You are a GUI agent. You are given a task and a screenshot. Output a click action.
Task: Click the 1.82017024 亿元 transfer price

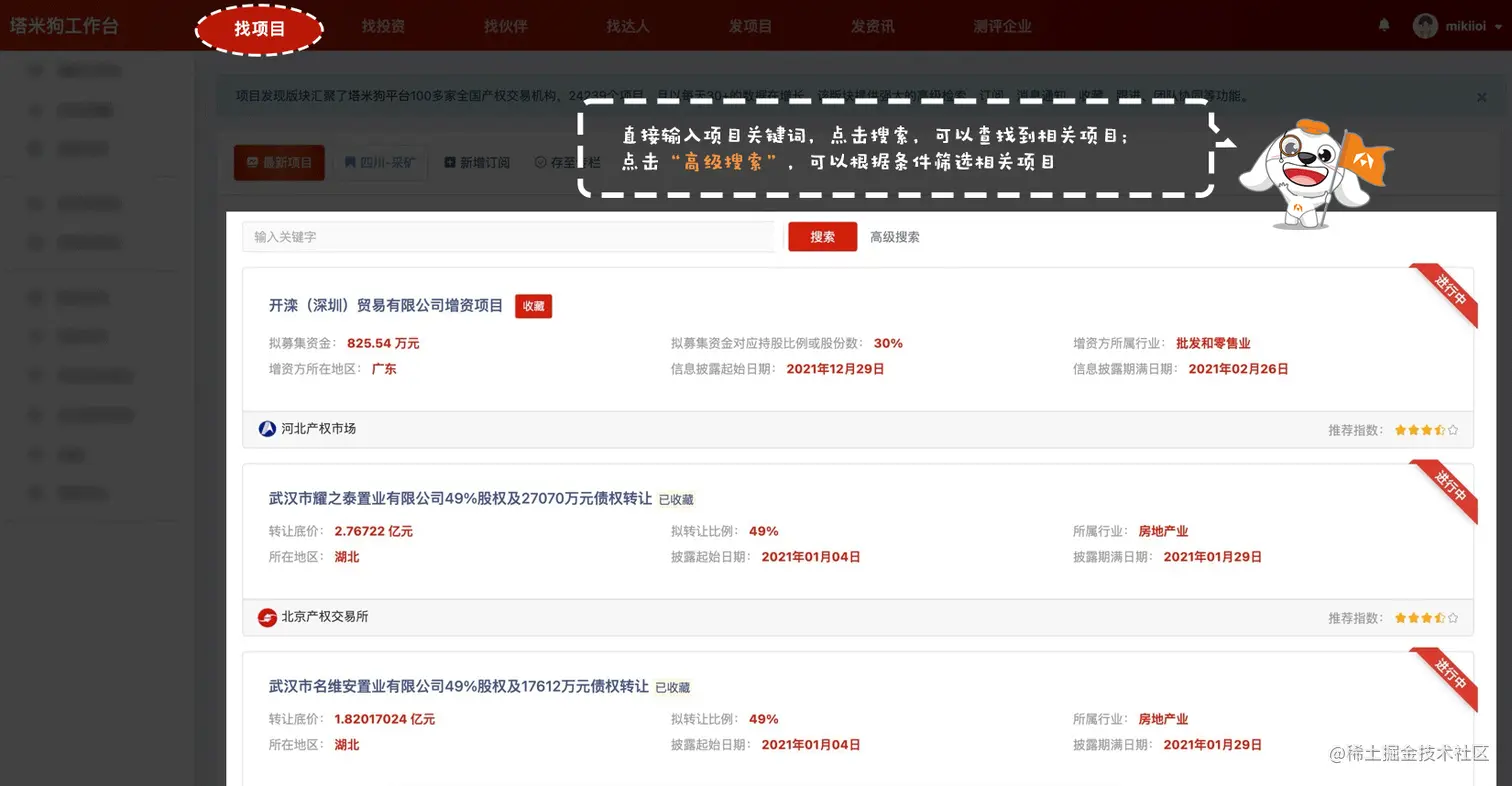coord(384,719)
